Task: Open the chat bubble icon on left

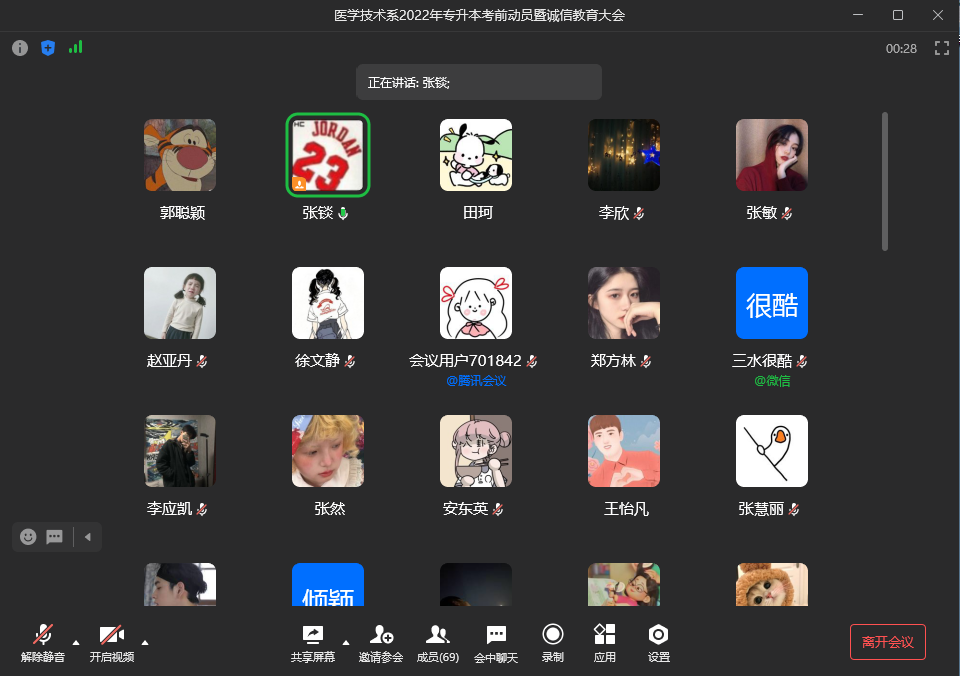Action: (55, 537)
